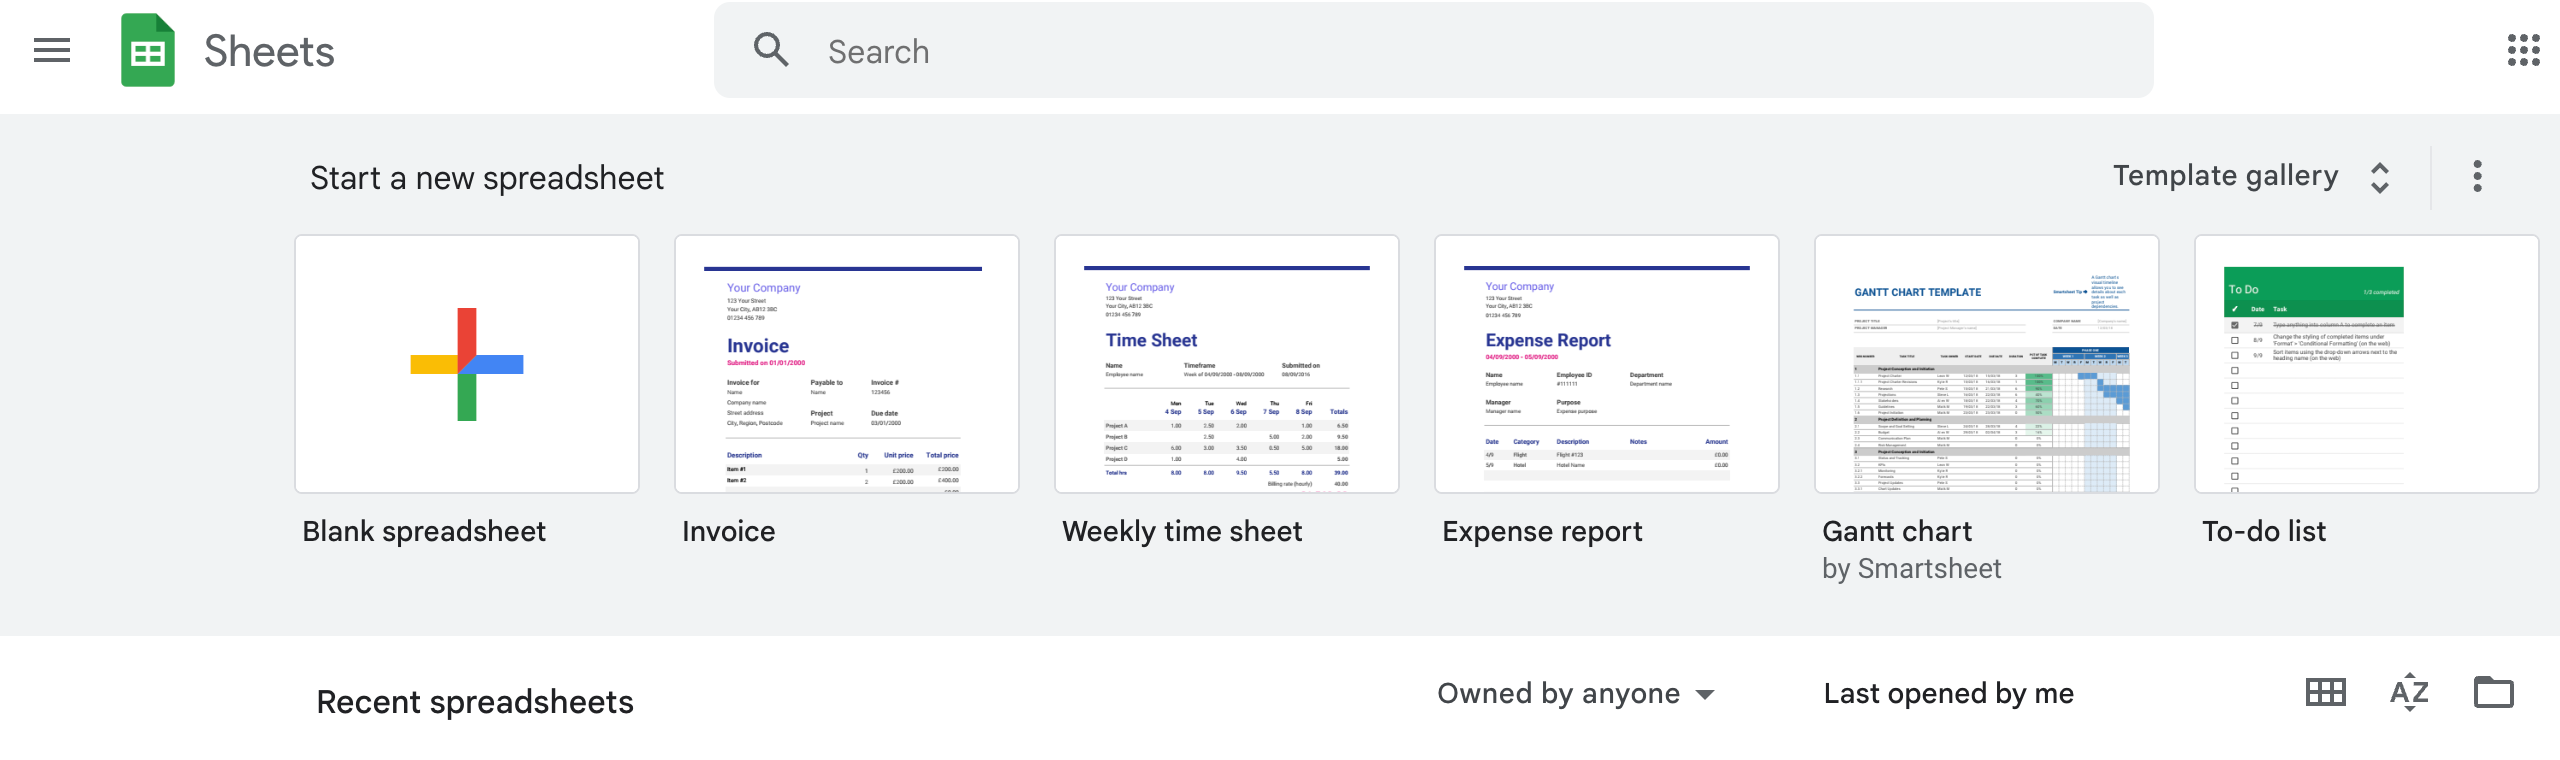2560x760 pixels.
Task: Open the template section more options menu
Action: pyautogui.click(x=2477, y=176)
